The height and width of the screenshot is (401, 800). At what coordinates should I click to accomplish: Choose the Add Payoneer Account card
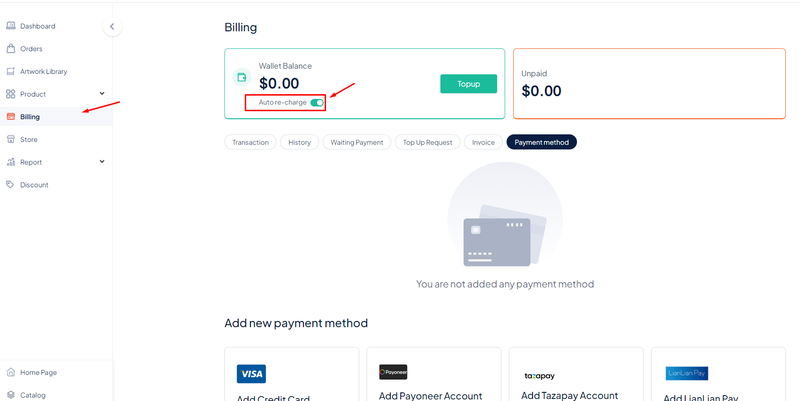[x=434, y=374]
